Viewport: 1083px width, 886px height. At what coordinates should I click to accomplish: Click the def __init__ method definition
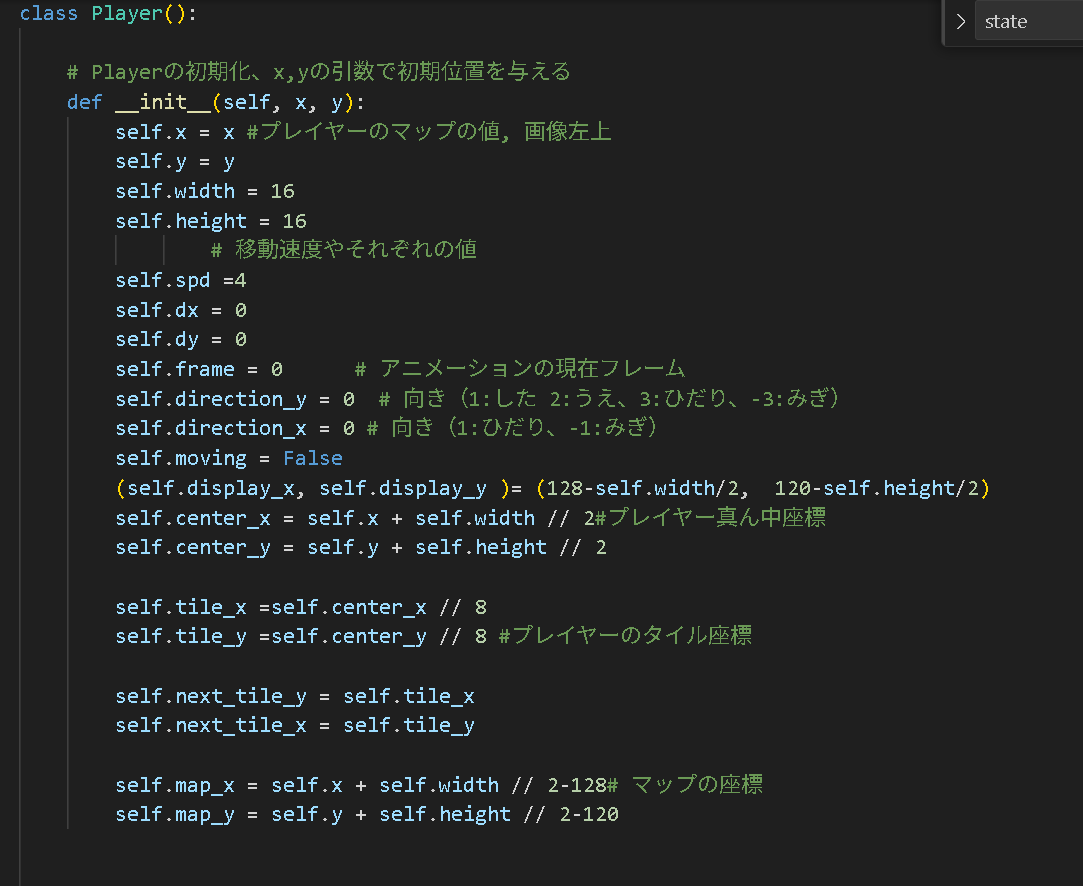(x=215, y=102)
